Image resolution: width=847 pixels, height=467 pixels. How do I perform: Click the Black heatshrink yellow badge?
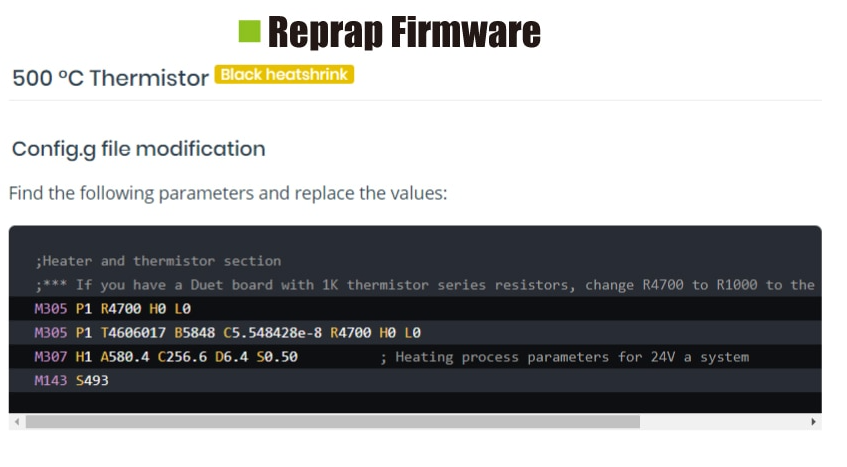(x=284, y=75)
